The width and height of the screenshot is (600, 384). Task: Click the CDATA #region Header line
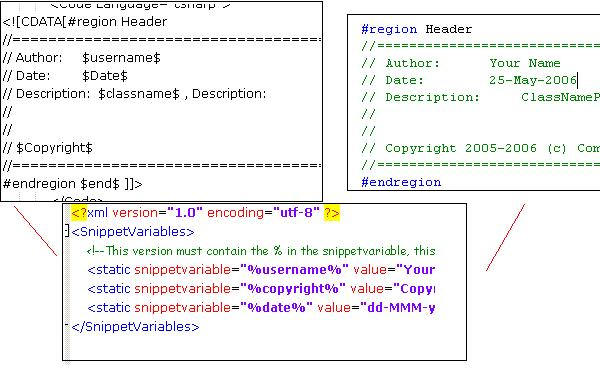(85, 22)
